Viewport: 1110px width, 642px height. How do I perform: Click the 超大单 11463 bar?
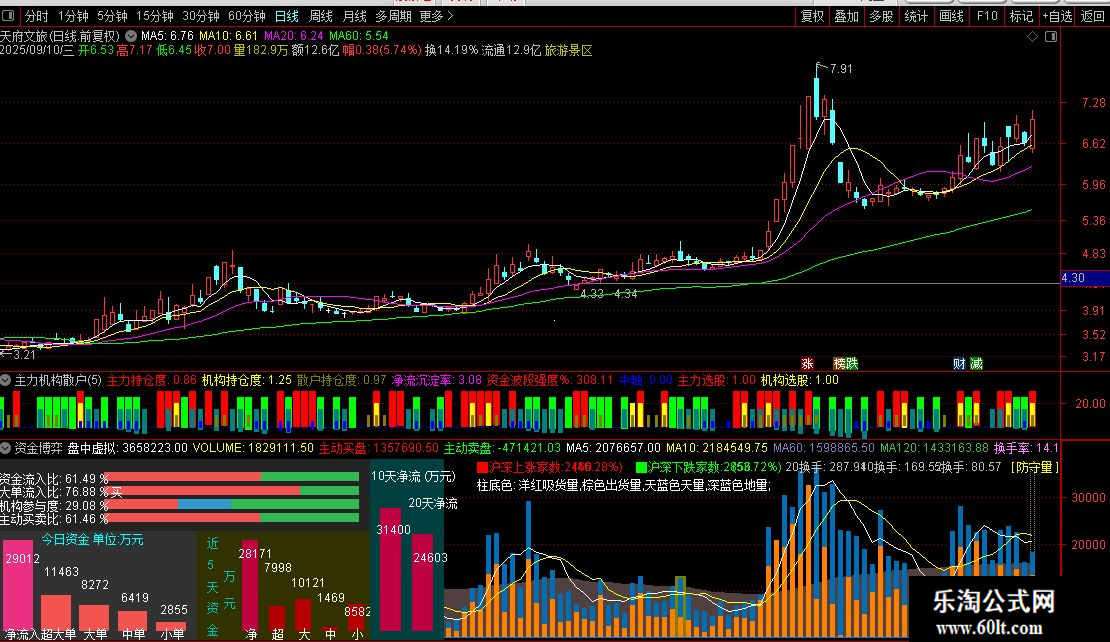(56, 612)
